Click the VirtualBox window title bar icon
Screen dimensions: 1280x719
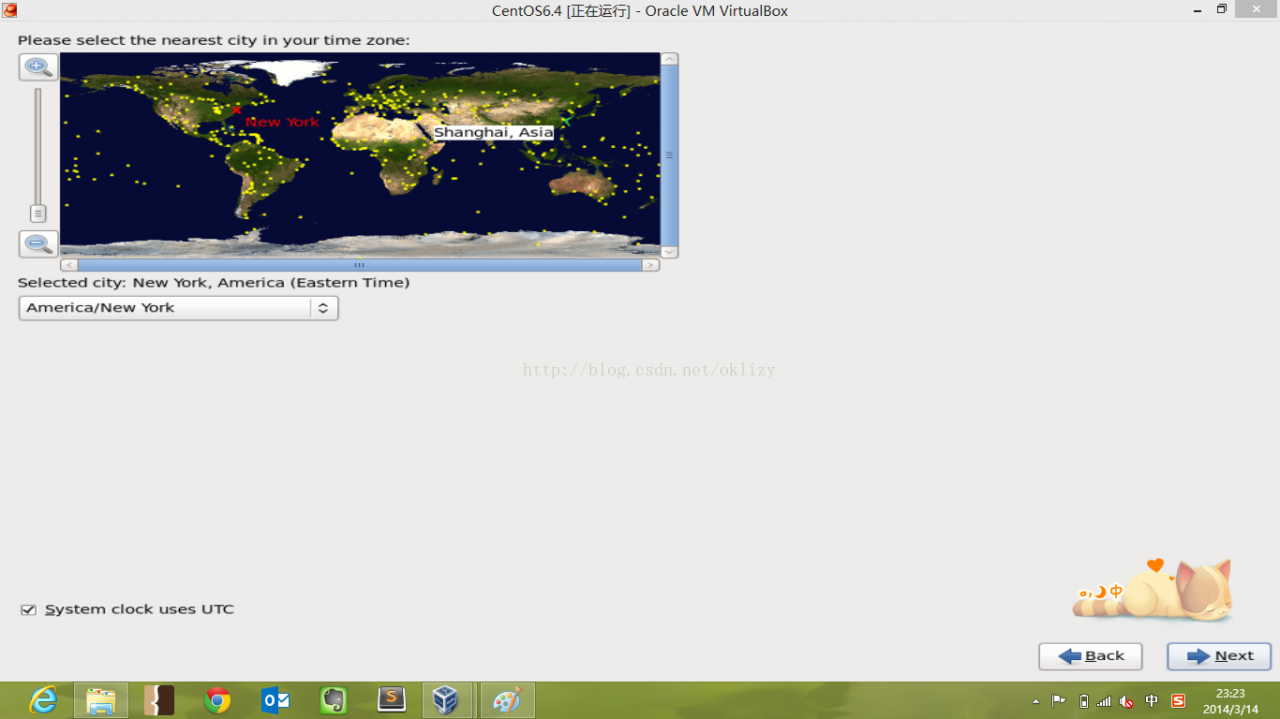coord(10,10)
